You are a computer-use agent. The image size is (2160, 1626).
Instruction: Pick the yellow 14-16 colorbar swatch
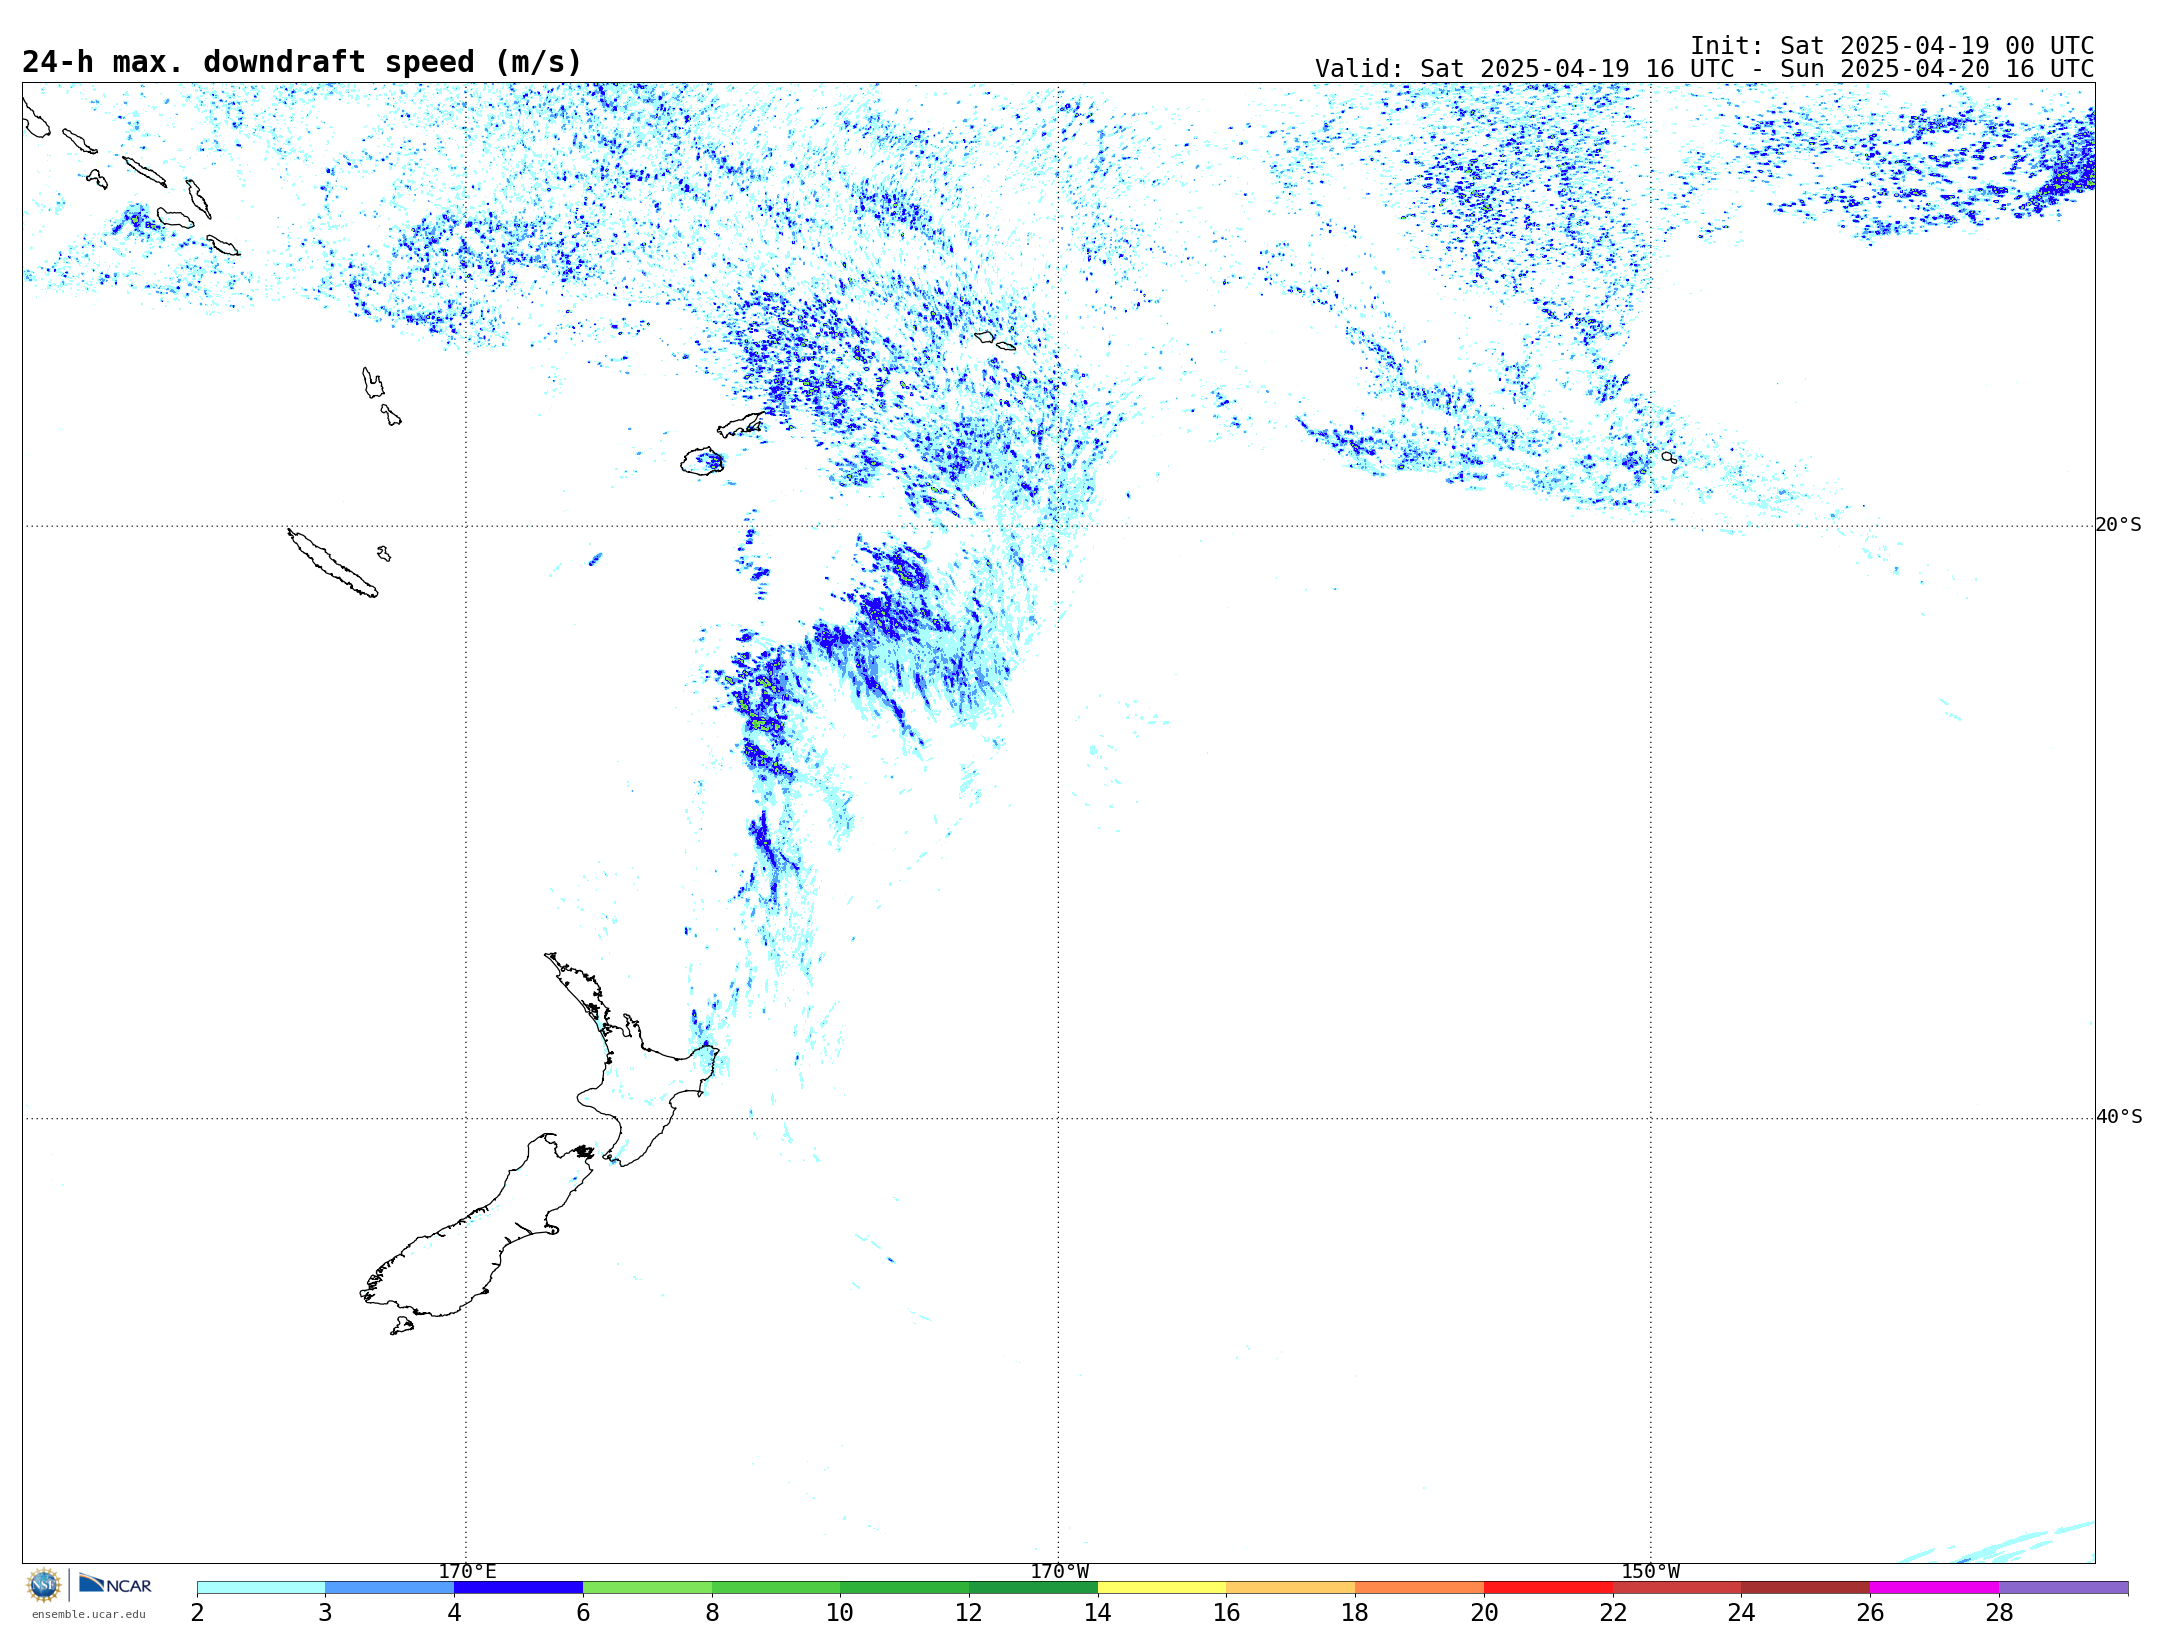pos(1162,1588)
